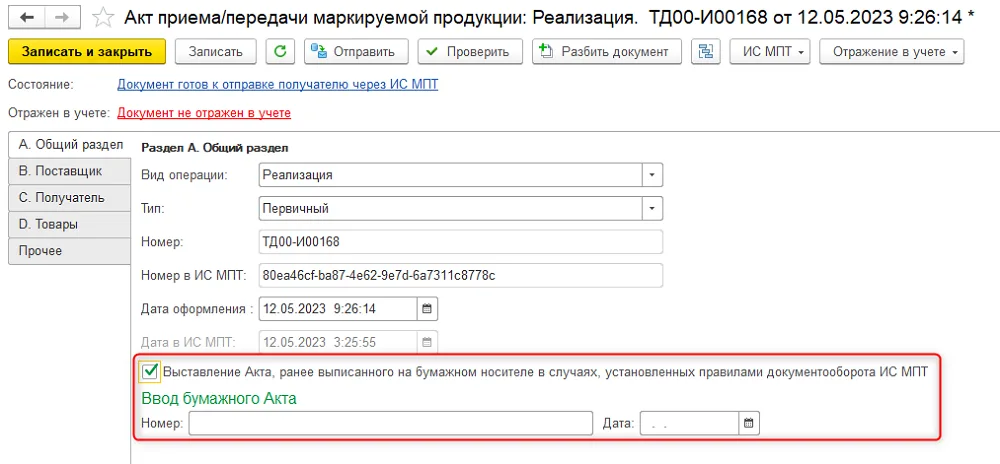Switch to tab B. Поставщик
Image resolution: width=1000 pixels, height=464 pixels.
tap(70, 171)
